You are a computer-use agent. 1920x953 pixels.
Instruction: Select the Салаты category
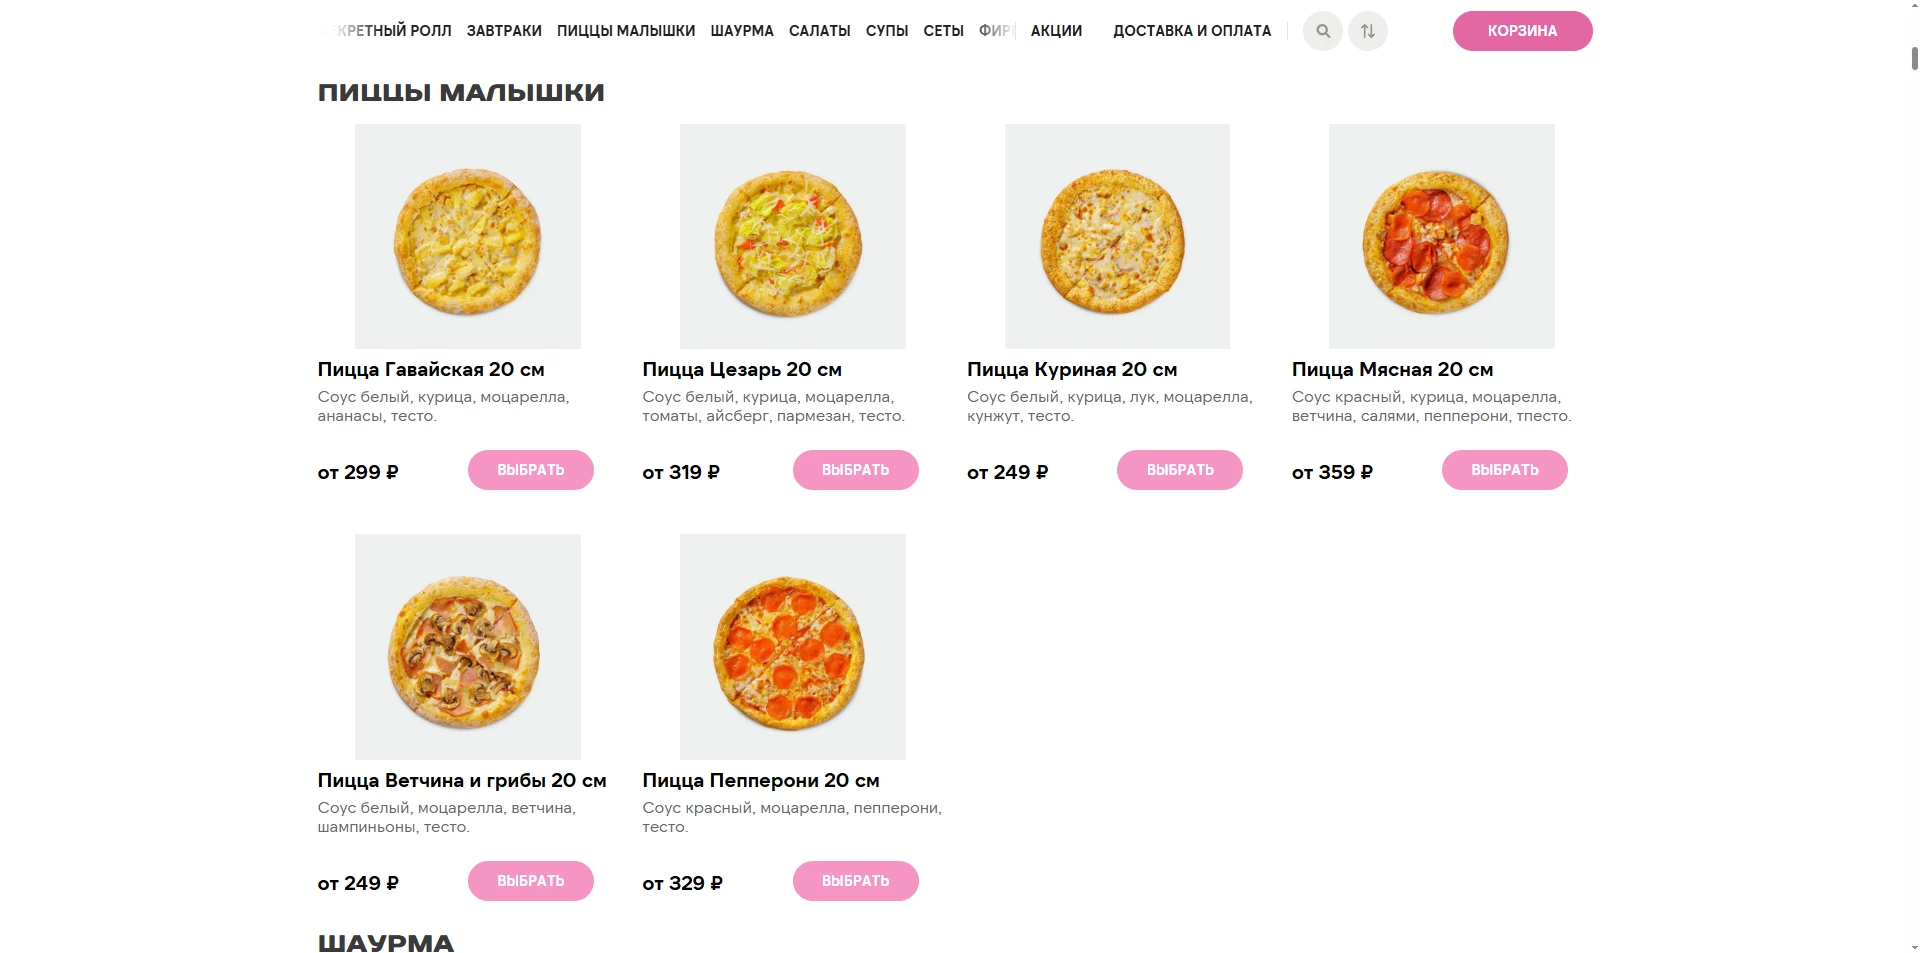(x=819, y=31)
